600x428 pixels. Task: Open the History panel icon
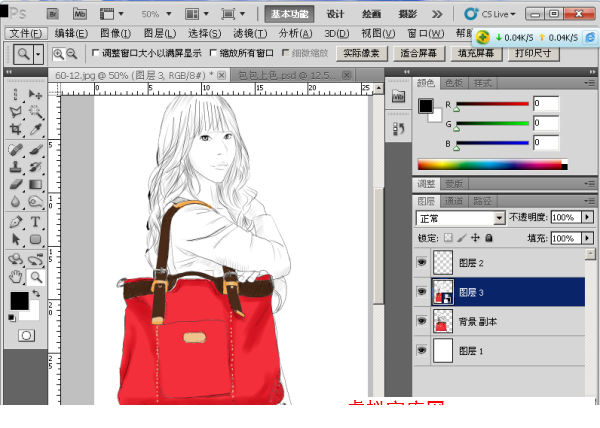398,129
